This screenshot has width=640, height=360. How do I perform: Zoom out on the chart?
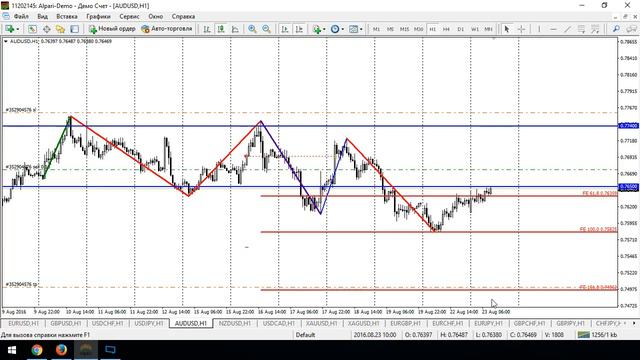(x=267, y=29)
